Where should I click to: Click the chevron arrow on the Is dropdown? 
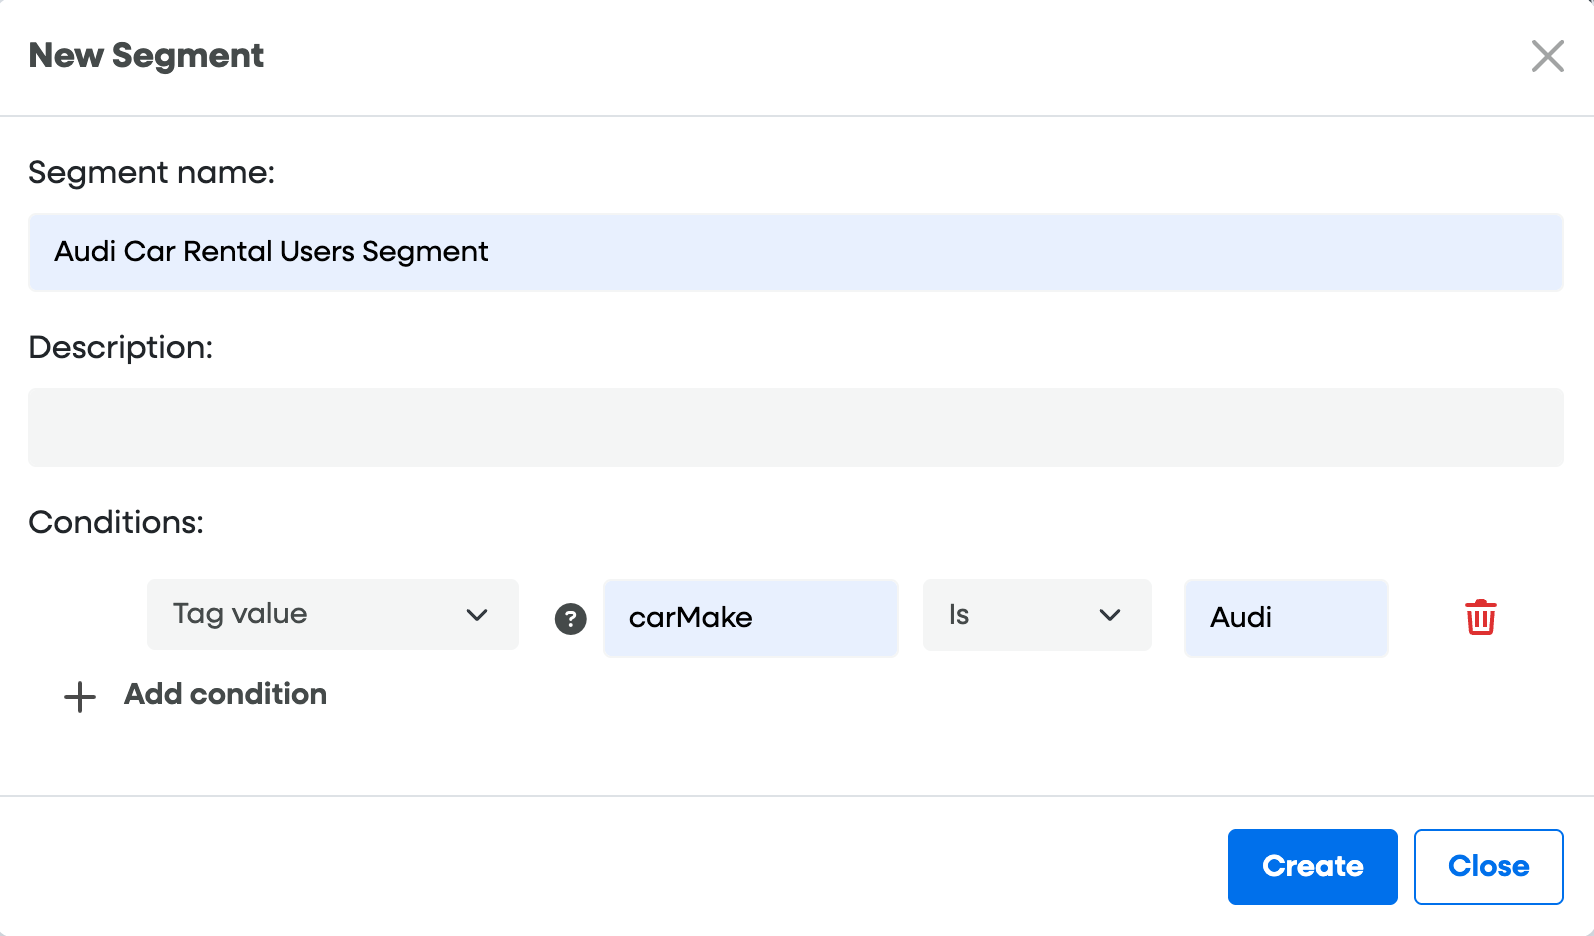pyautogui.click(x=1109, y=615)
